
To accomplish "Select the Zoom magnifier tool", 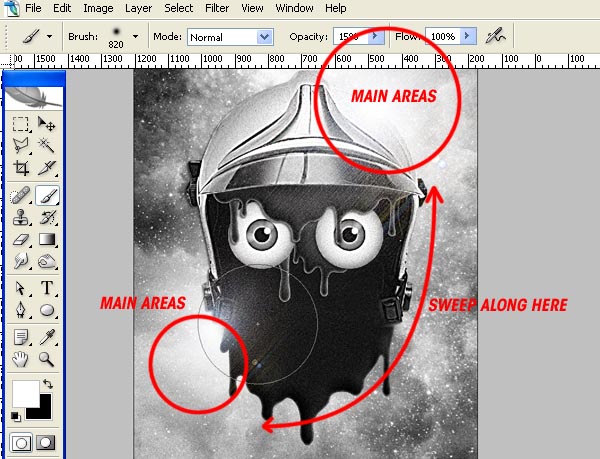I will tap(47, 360).
